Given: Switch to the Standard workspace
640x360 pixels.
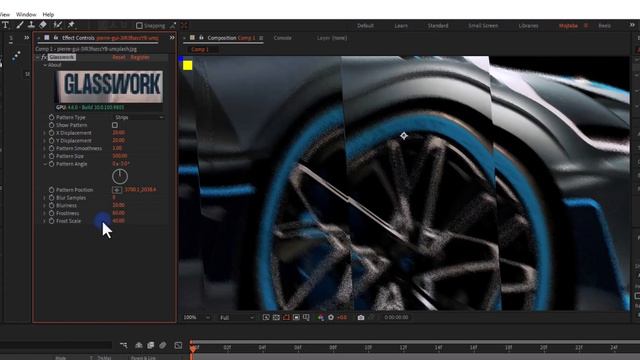Looking at the screenshot, I should (x=438, y=25).
